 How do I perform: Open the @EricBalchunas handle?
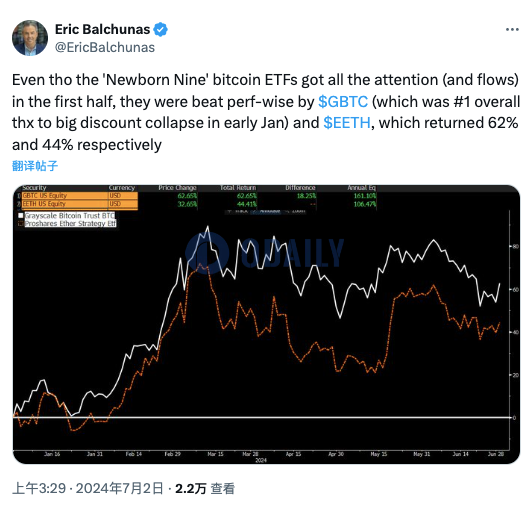click(x=105, y=47)
